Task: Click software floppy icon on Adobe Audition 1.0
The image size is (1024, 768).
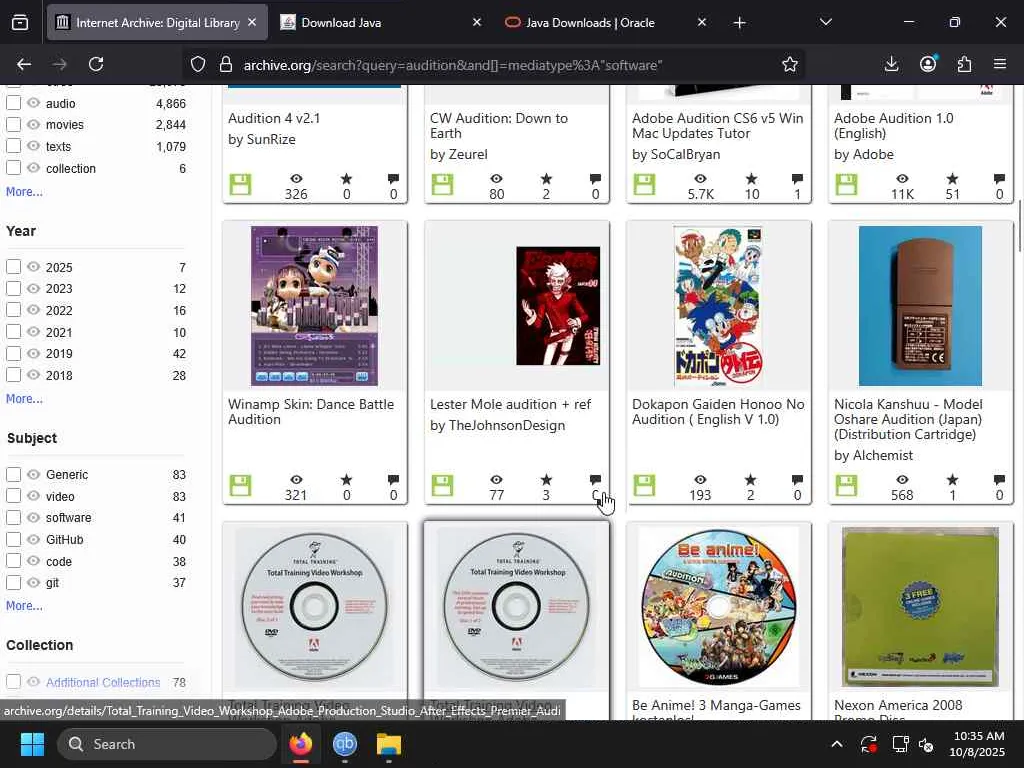Action: [x=846, y=185]
